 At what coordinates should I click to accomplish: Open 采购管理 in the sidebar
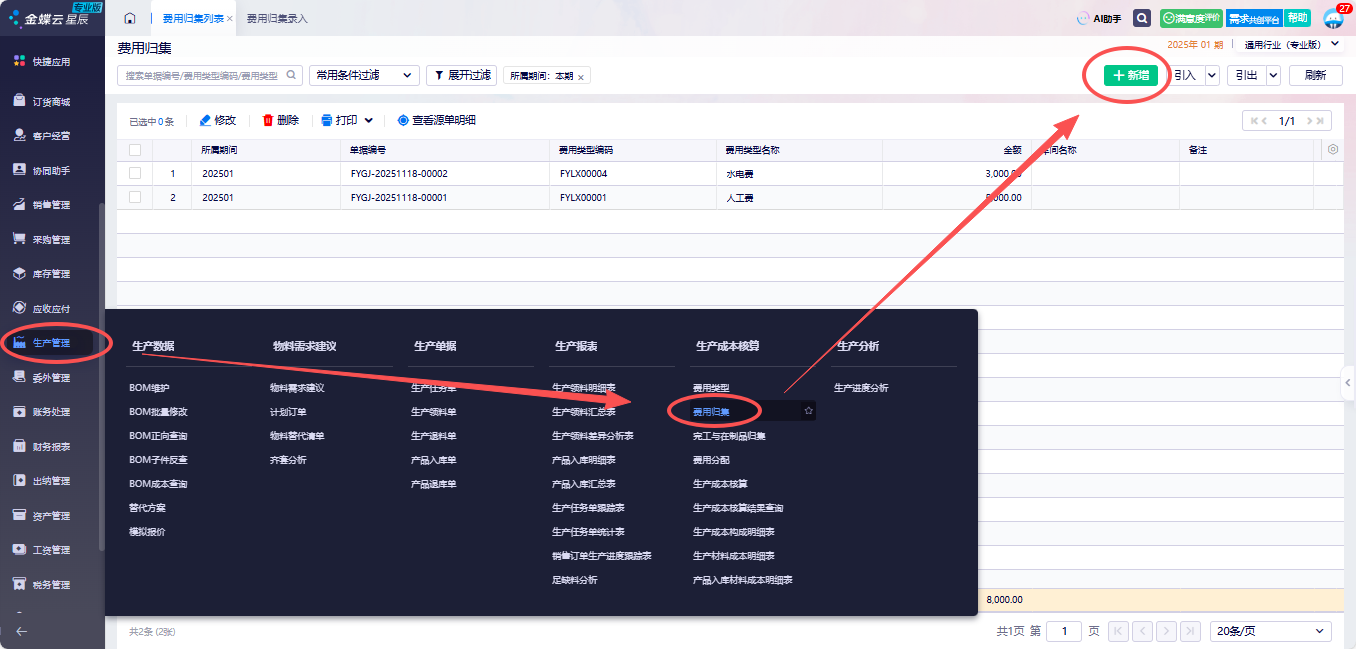click(51, 239)
